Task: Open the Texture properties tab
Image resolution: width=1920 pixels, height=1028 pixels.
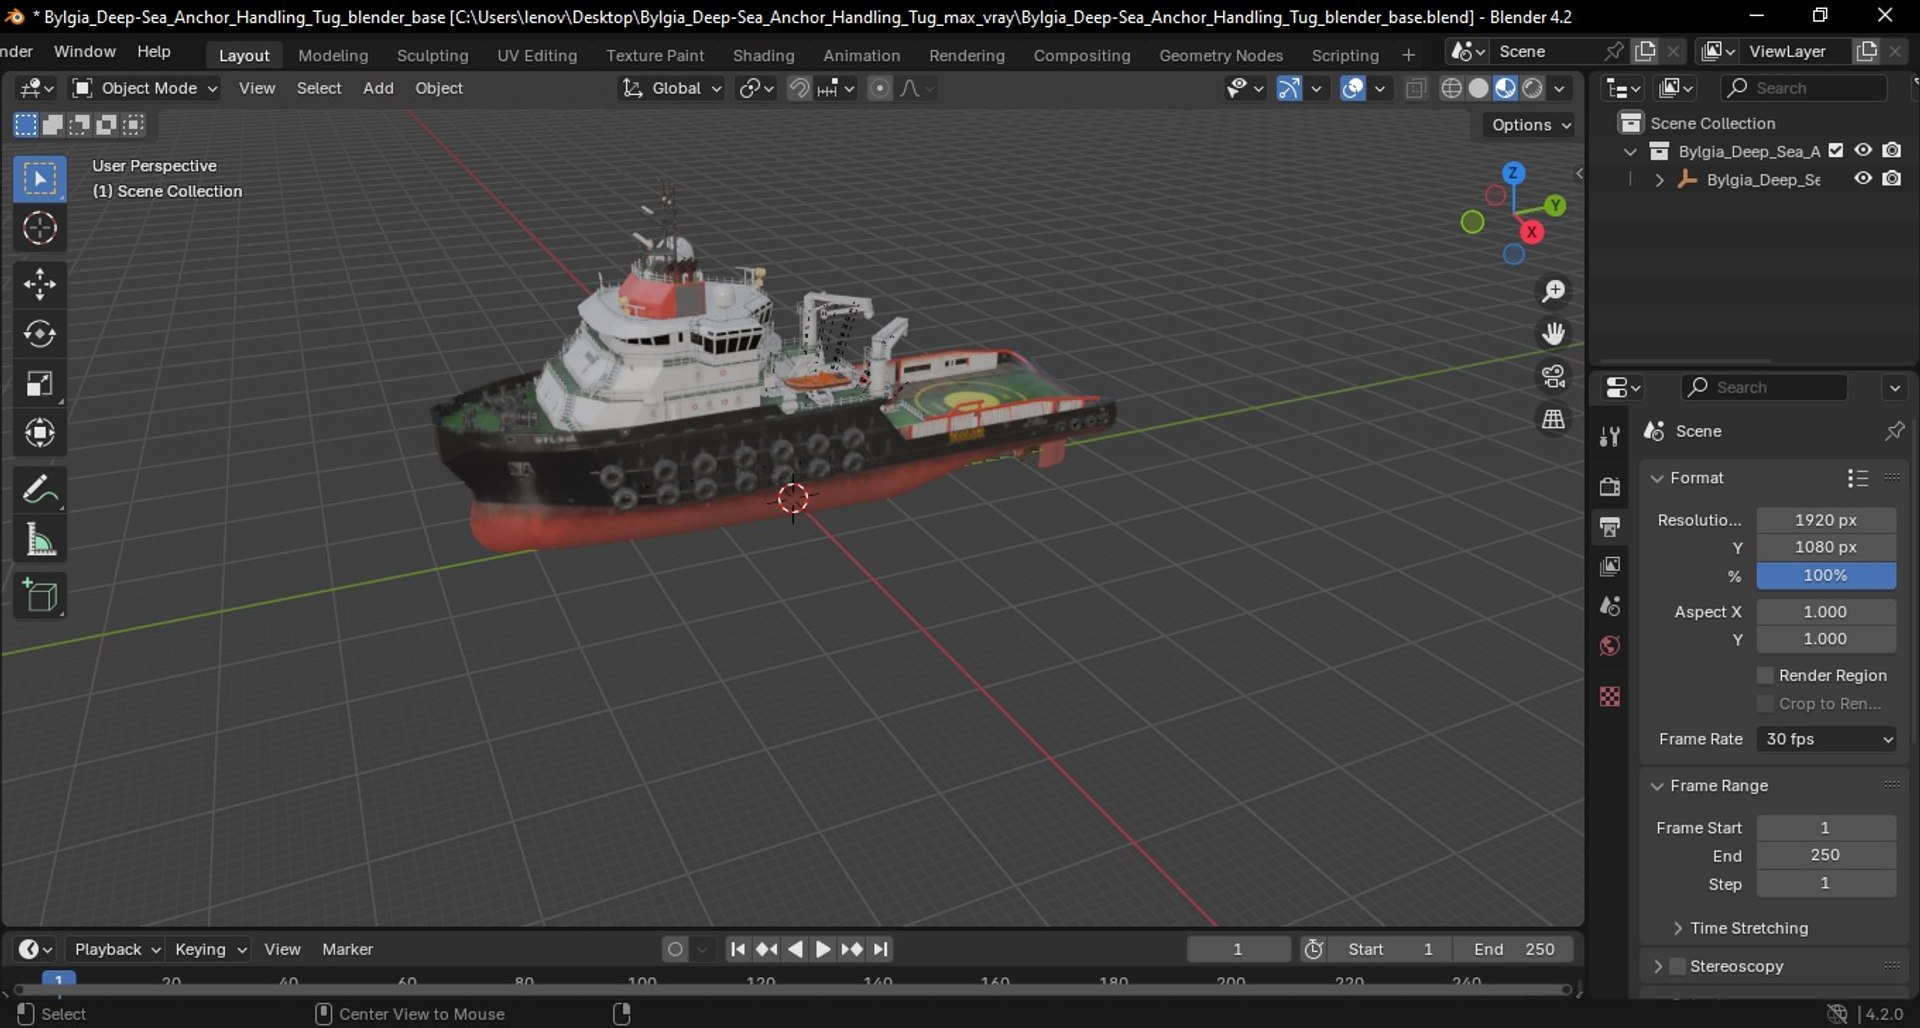Action: [x=1609, y=696]
